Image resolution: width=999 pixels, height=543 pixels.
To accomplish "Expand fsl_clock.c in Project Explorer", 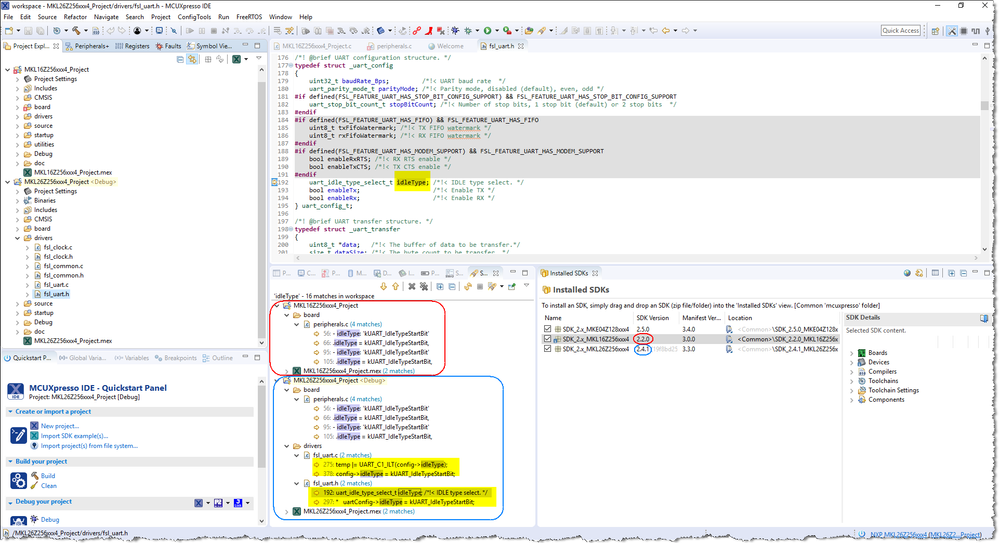I will point(27,247).
